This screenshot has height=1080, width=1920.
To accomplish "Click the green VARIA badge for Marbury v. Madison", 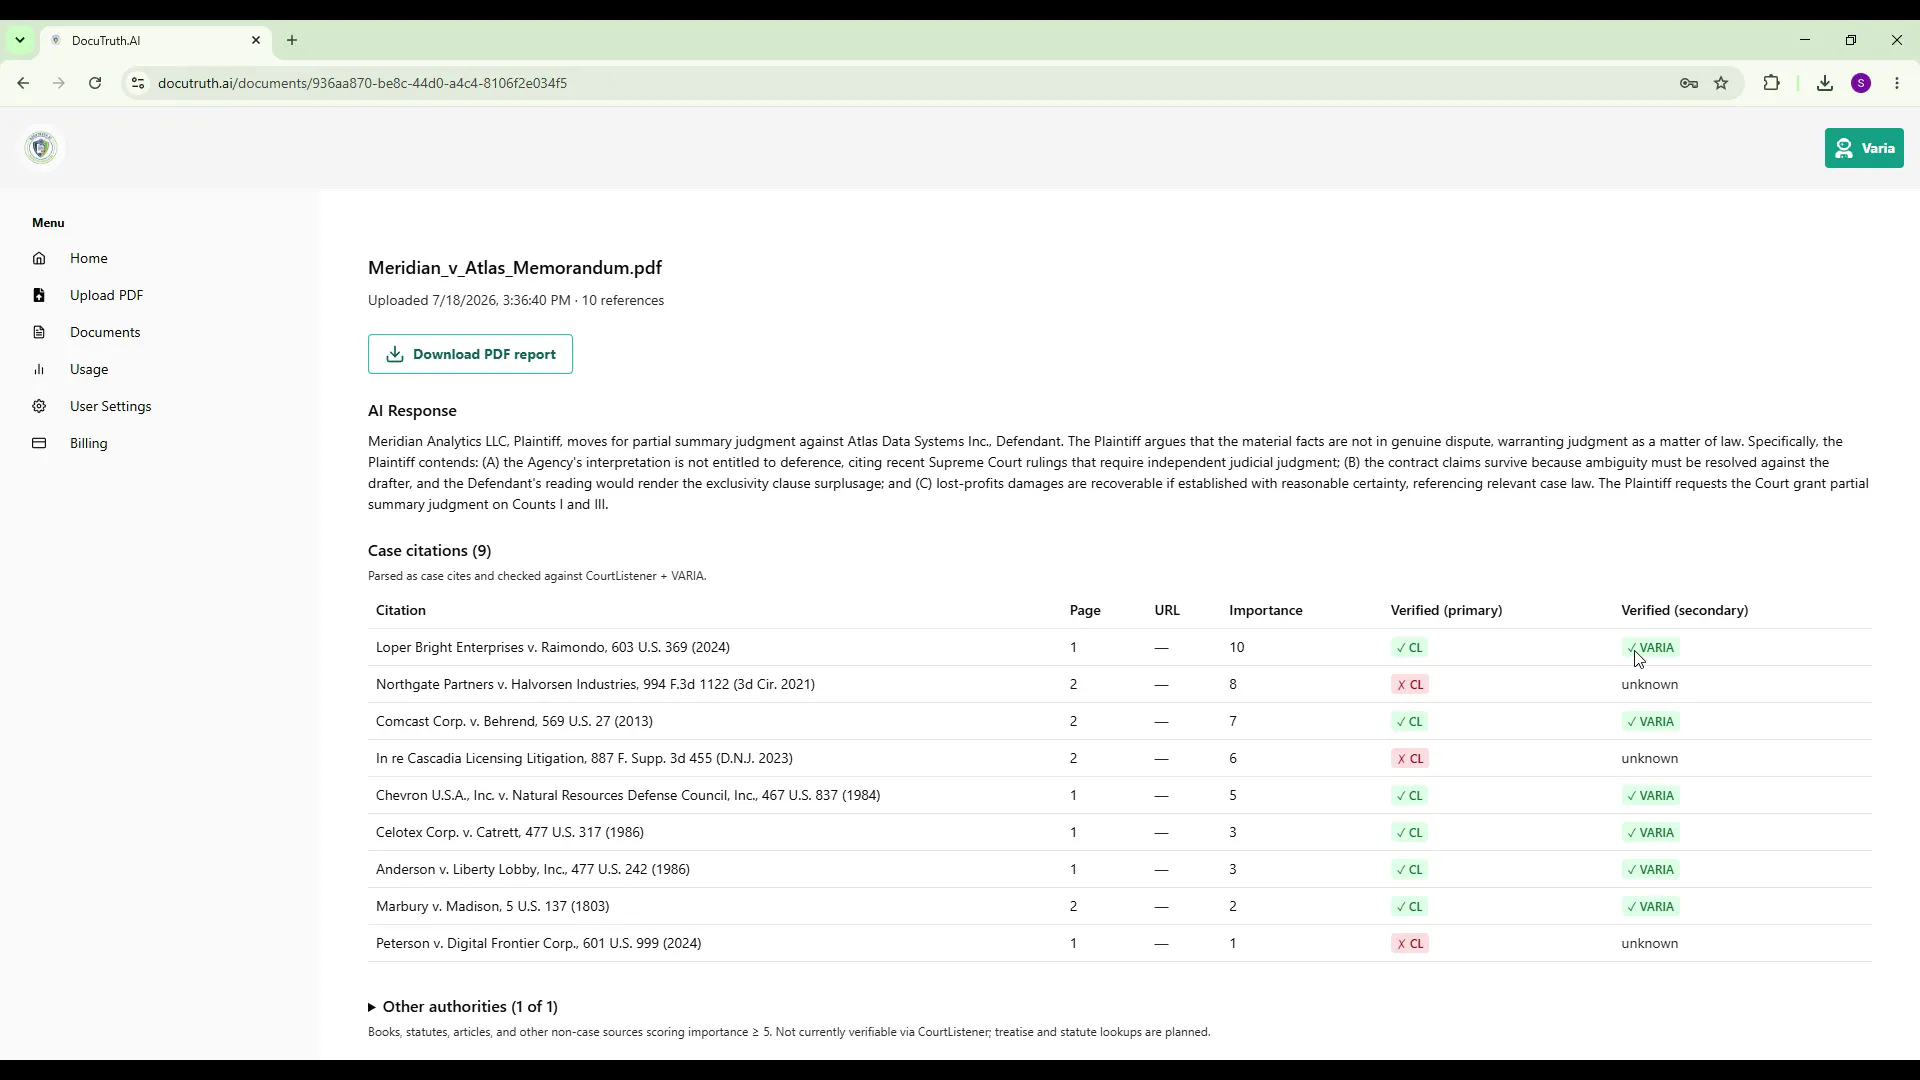I will 1650,907.
